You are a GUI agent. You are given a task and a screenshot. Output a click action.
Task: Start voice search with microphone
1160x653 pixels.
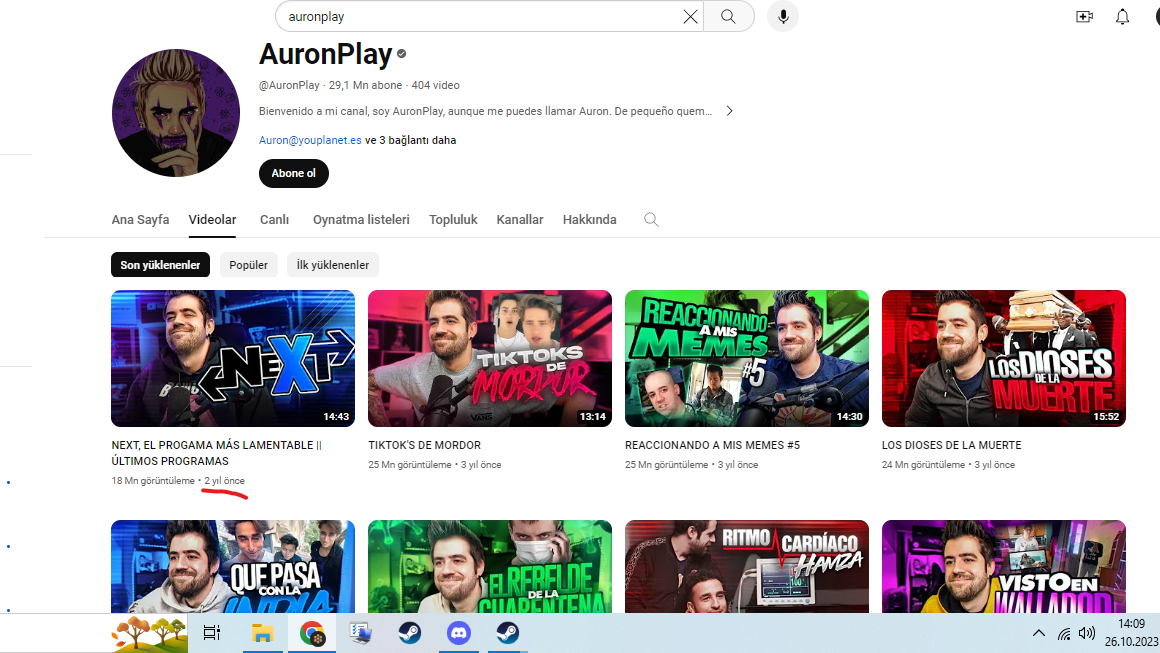pos(783,16)
